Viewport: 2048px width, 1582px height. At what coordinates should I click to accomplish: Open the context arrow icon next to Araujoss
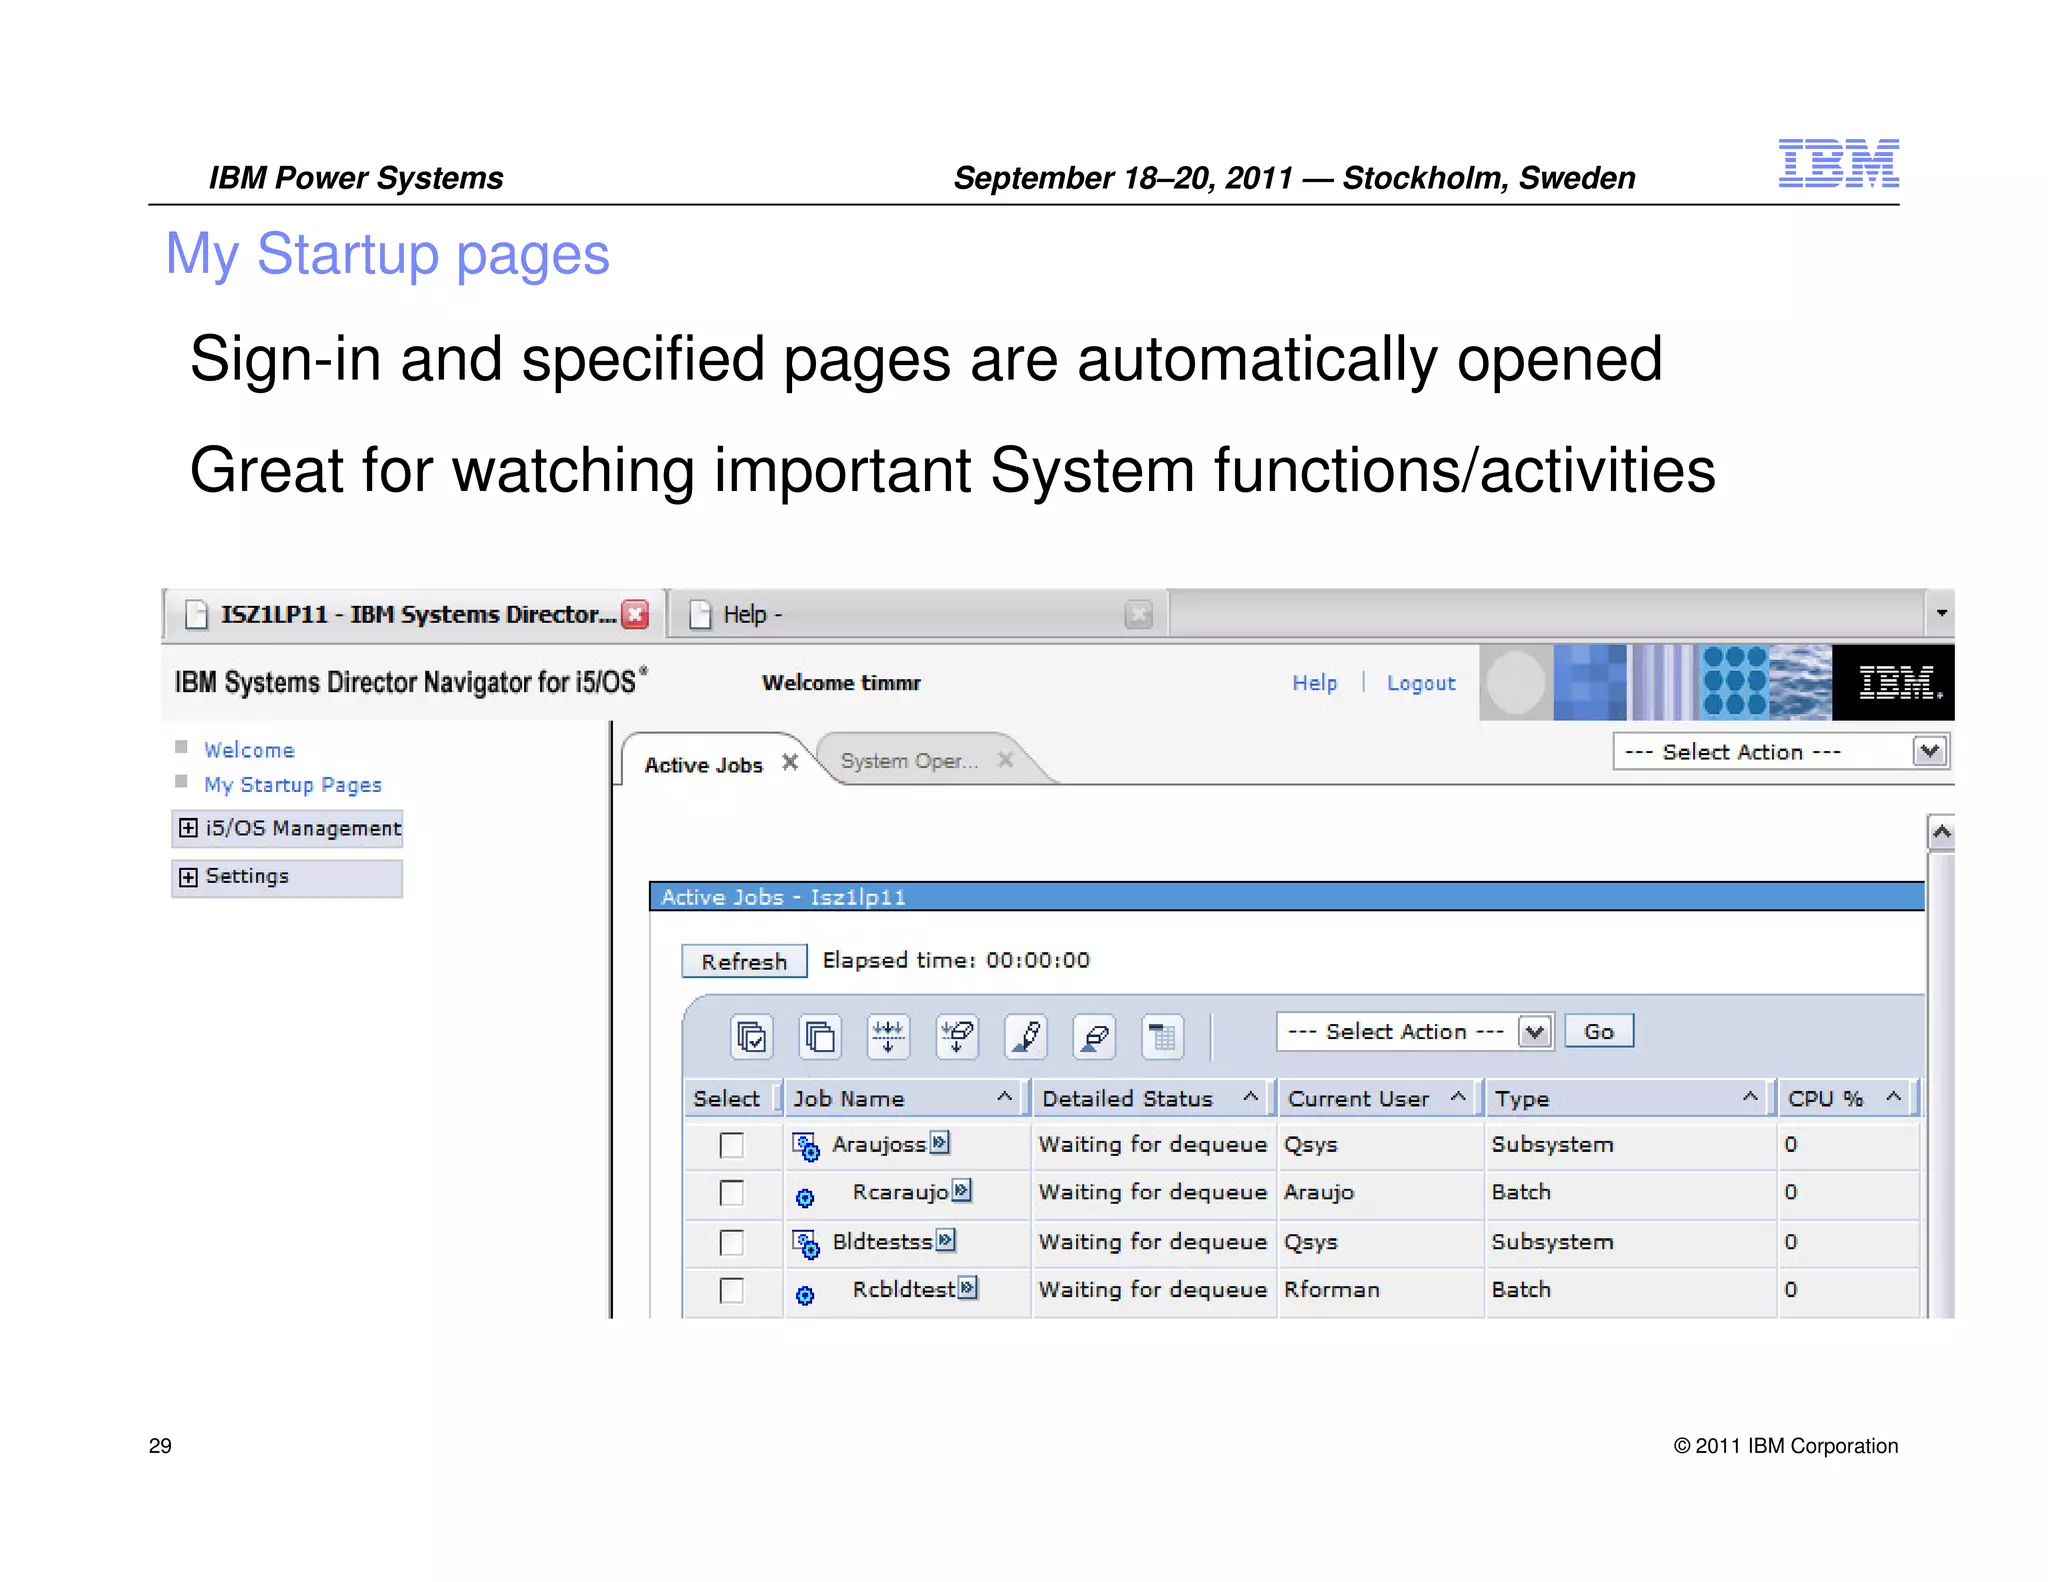pyautogui.click(x=940, y=1142)
